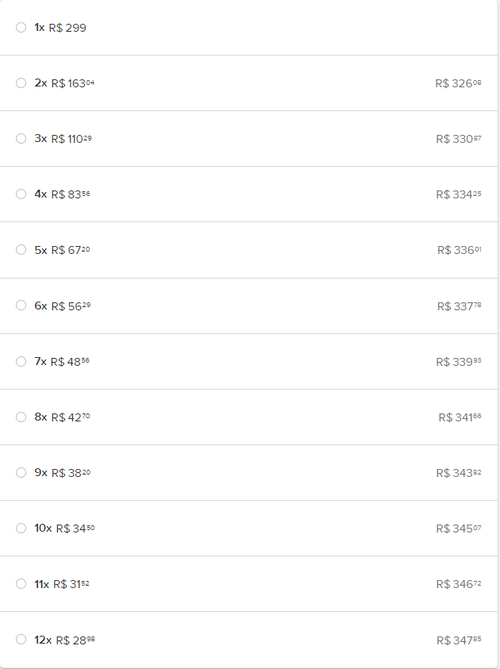Viewport: 500px width, 669px height.
Task: Click the R$ 330,87 total amount
Action: coord(459,139)
